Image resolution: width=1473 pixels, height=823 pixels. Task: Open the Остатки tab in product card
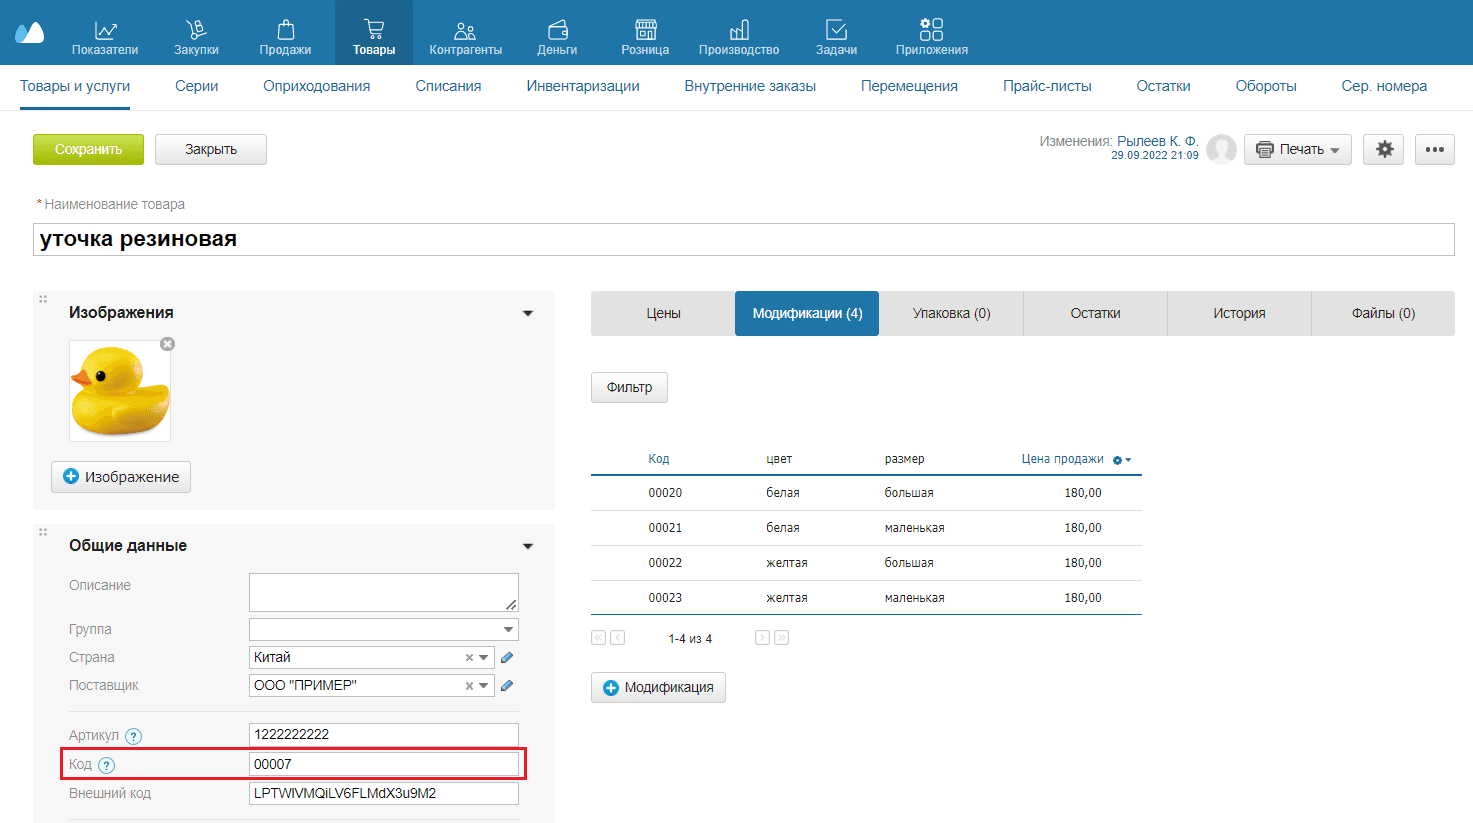coord(1095,313)
